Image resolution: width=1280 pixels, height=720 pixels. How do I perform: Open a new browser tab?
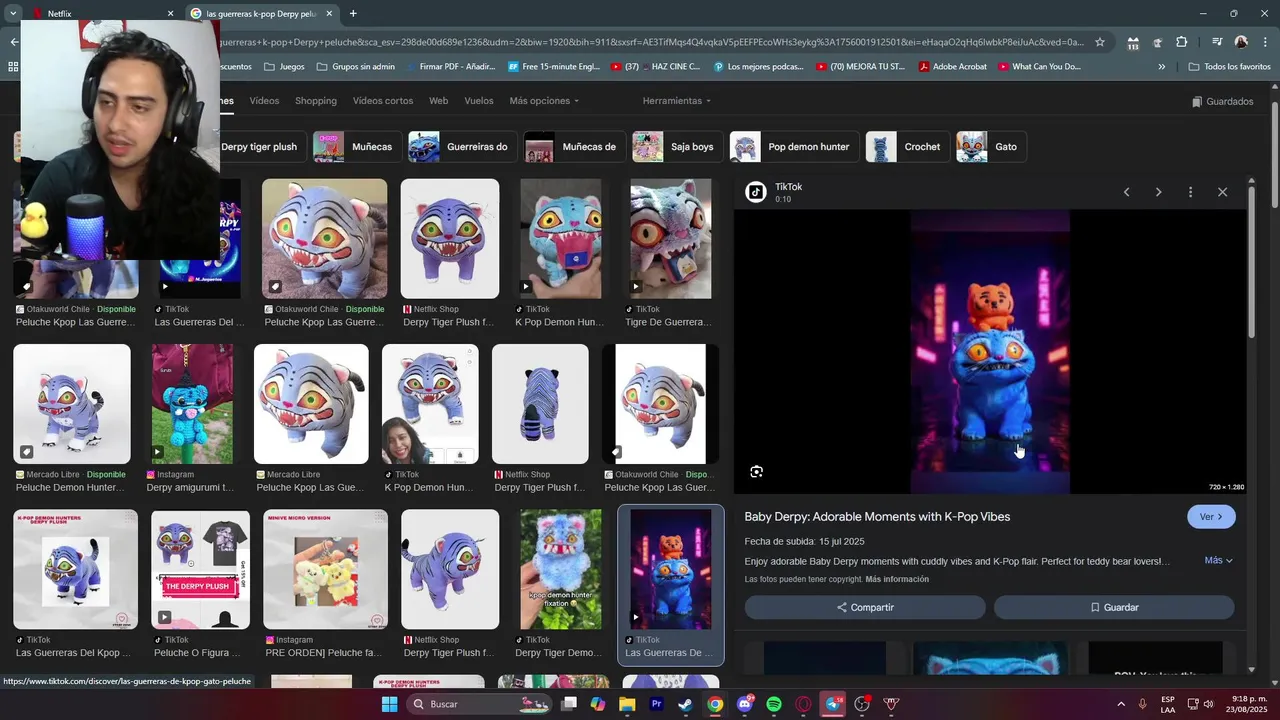click(x=353, y=13)
